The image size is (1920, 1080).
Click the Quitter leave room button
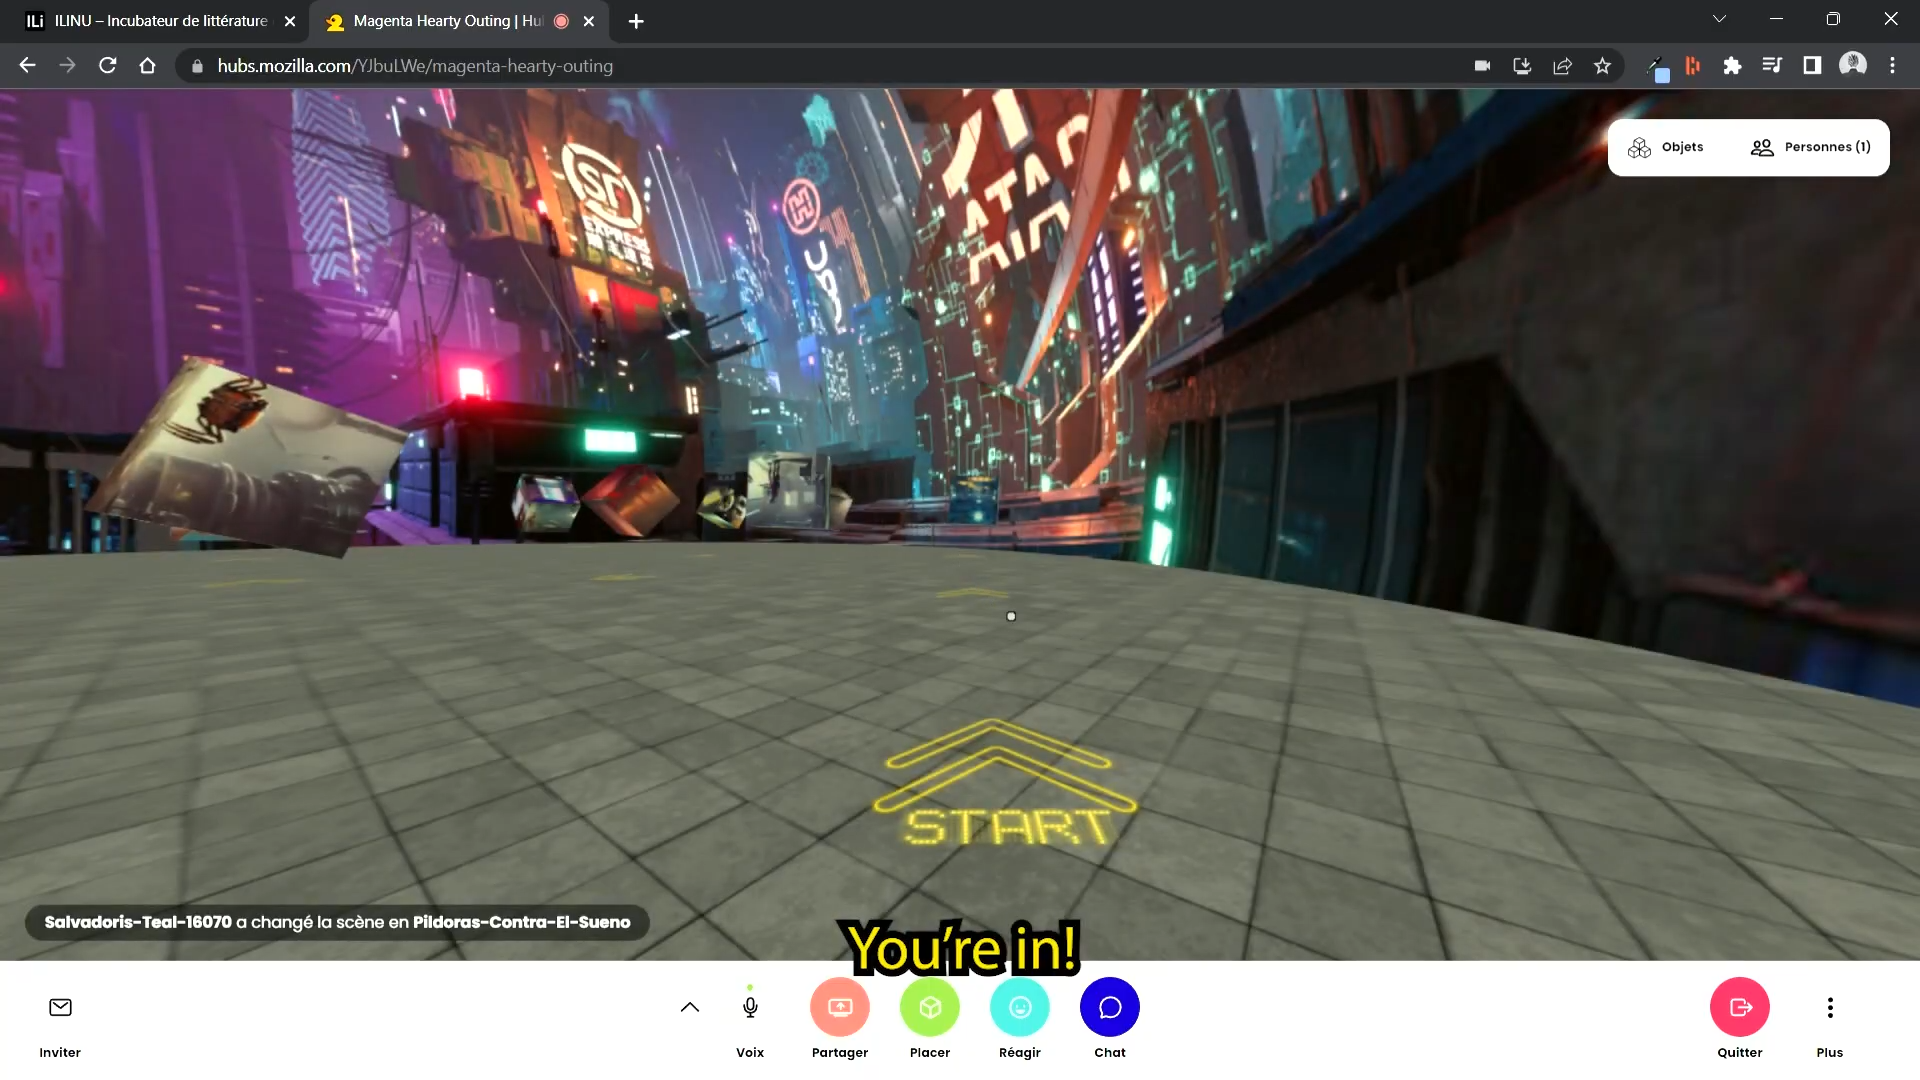point(1740,1007)
